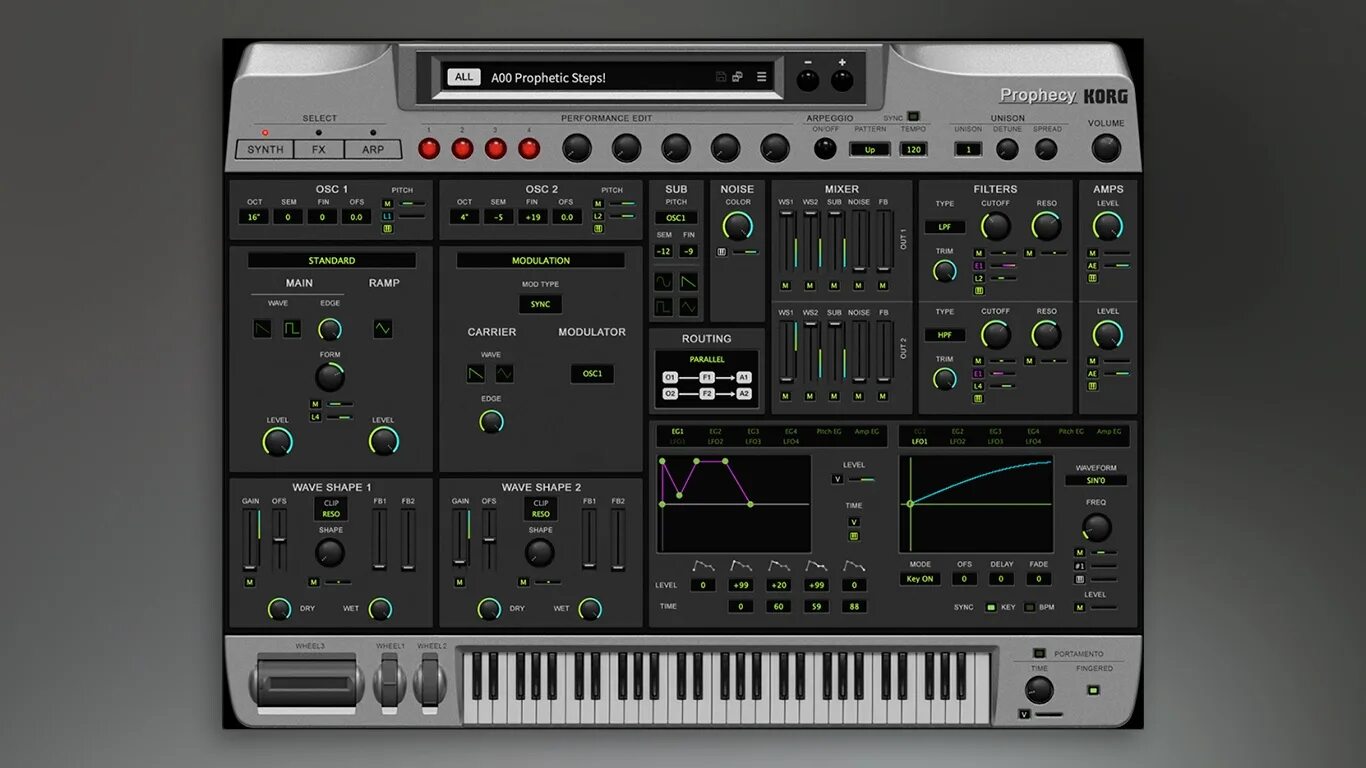Open the MODULATION oscillator type selector
1366x768 pixels.
click(x=541, y=260)
